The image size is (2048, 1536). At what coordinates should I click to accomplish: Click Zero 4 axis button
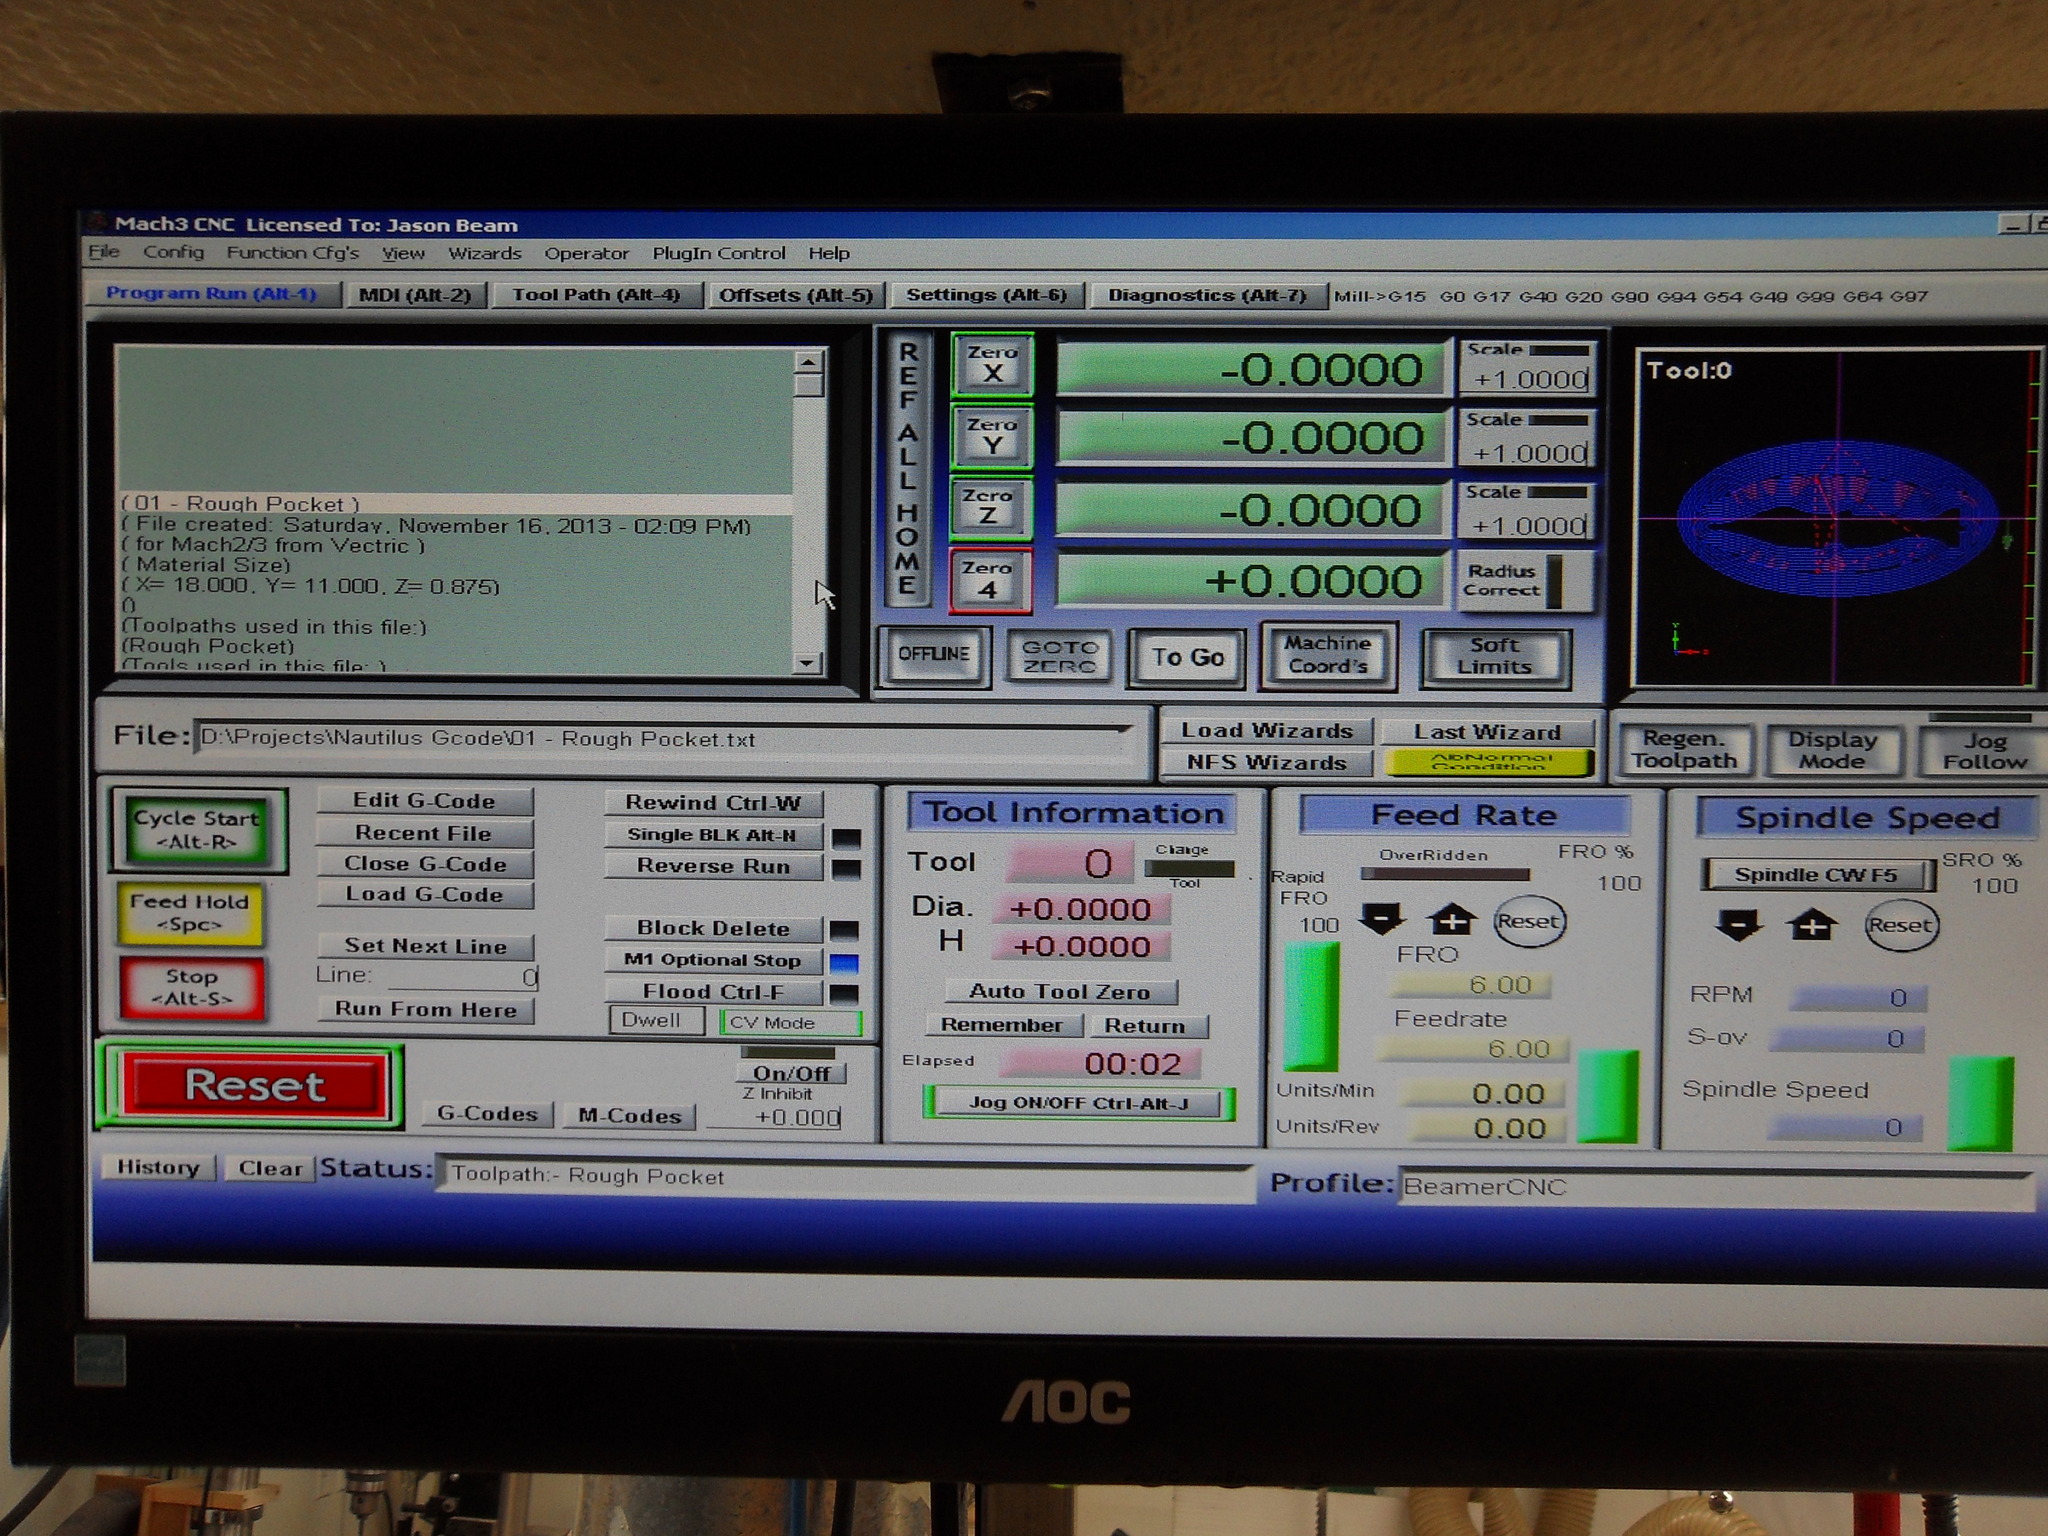tap(988, 580)
